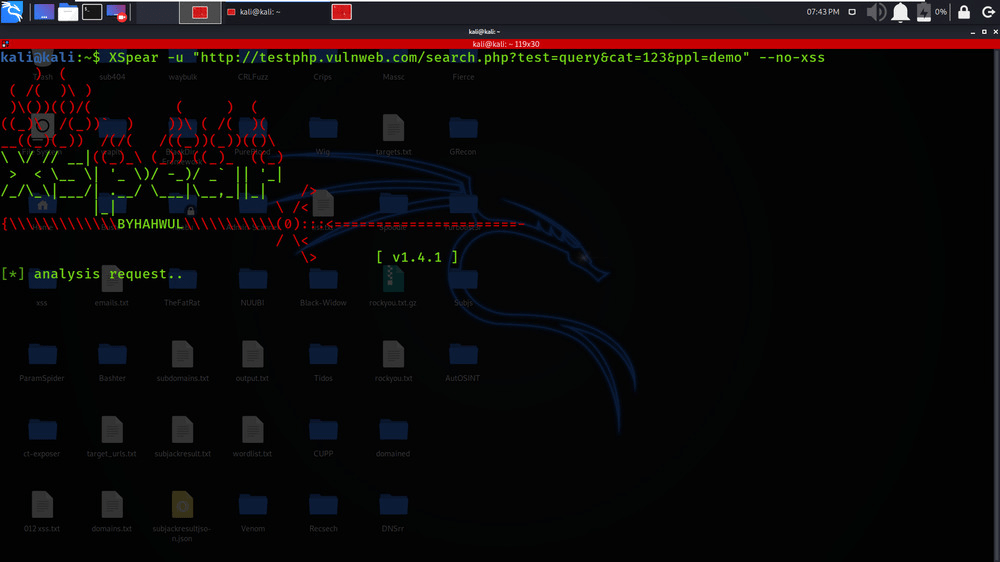1000x562 pixels.
Task: Select targets.txt file on desktop behind terminal
Action: pos(393,136)
